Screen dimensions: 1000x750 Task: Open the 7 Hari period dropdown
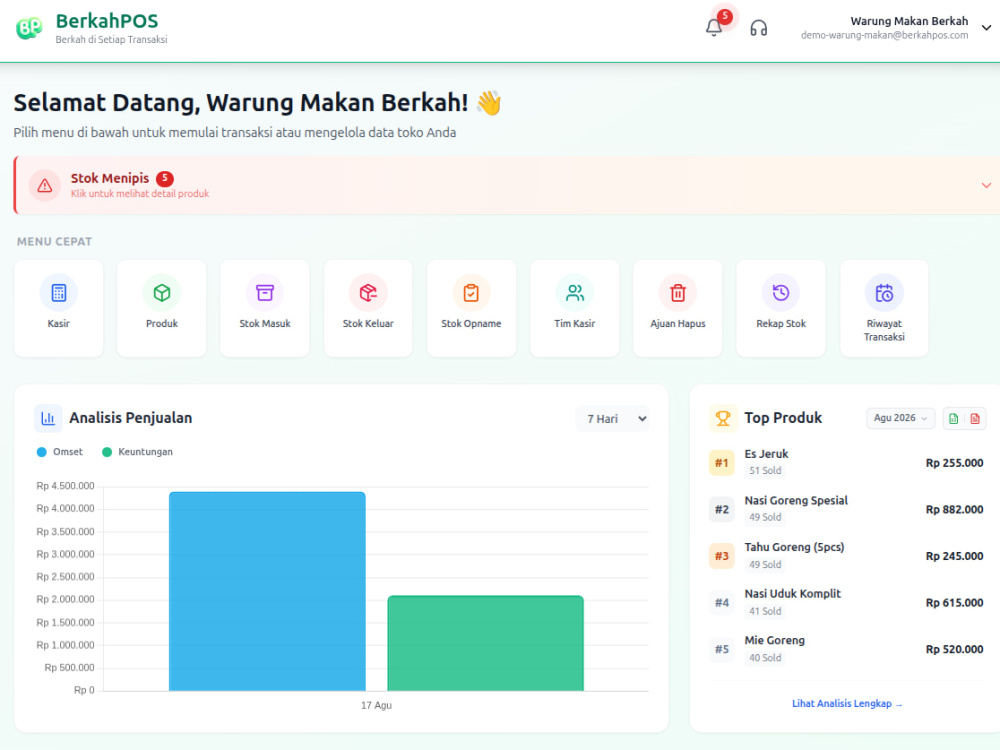(x=613, y=419)
